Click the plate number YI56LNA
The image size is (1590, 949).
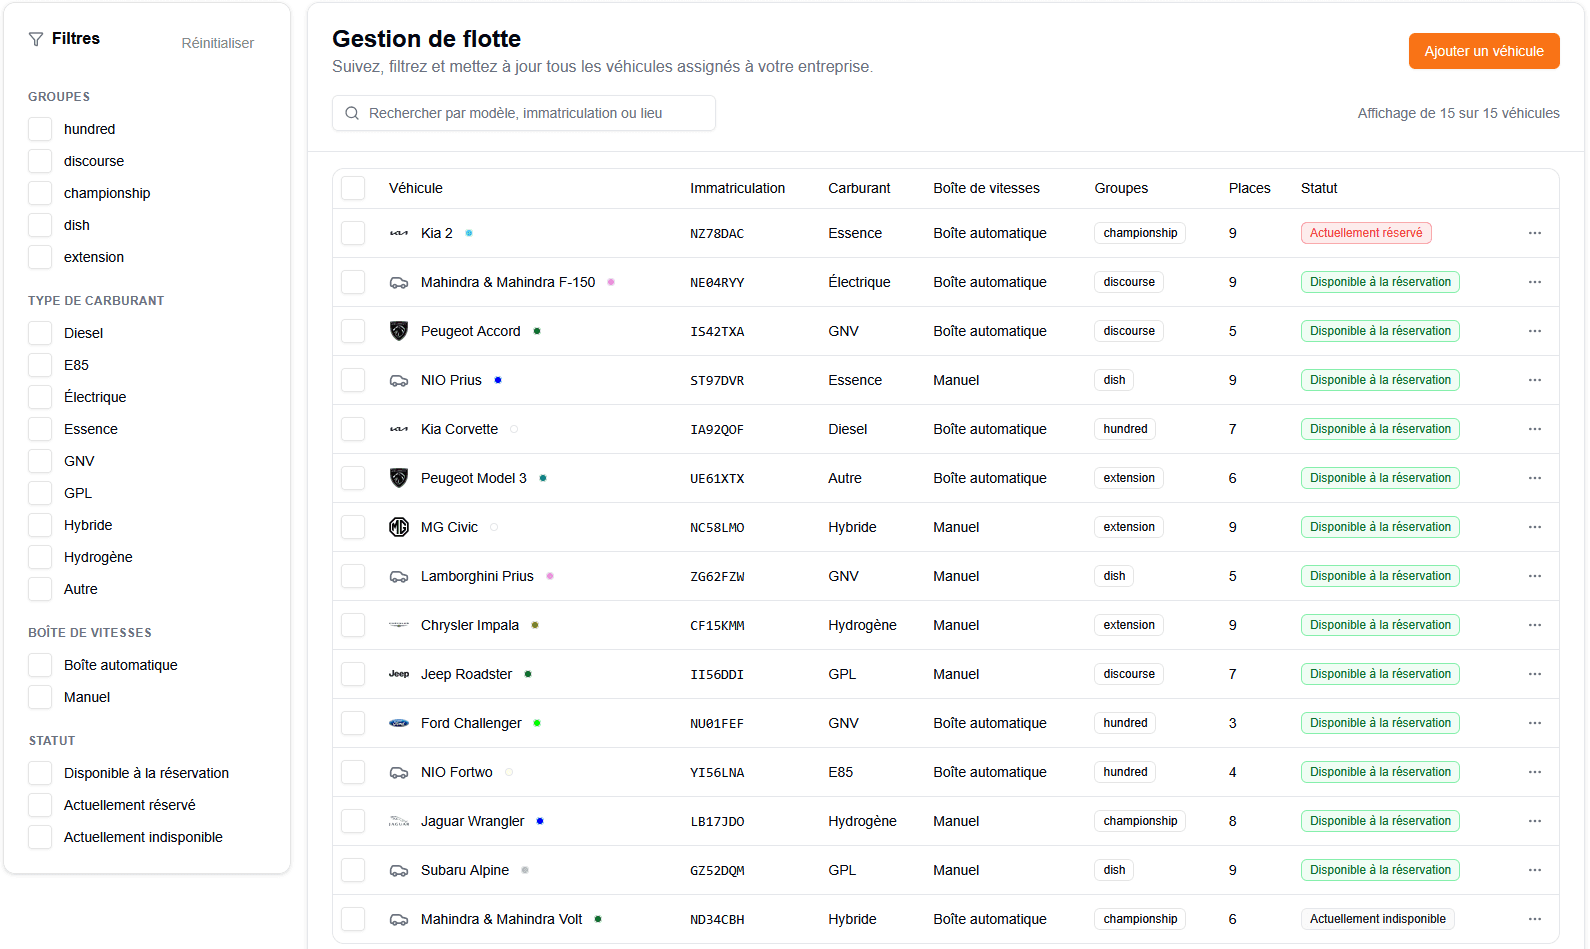(x=717, y=773)
